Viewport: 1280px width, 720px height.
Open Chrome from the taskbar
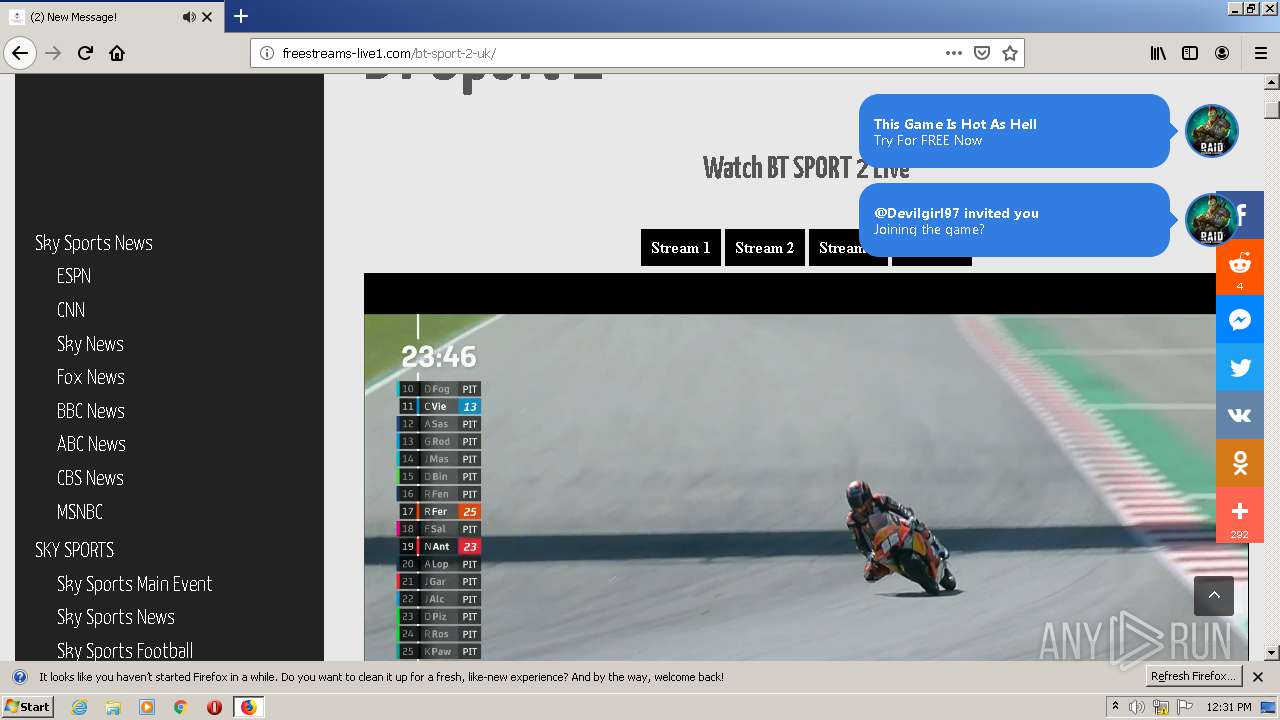point(180,707)
